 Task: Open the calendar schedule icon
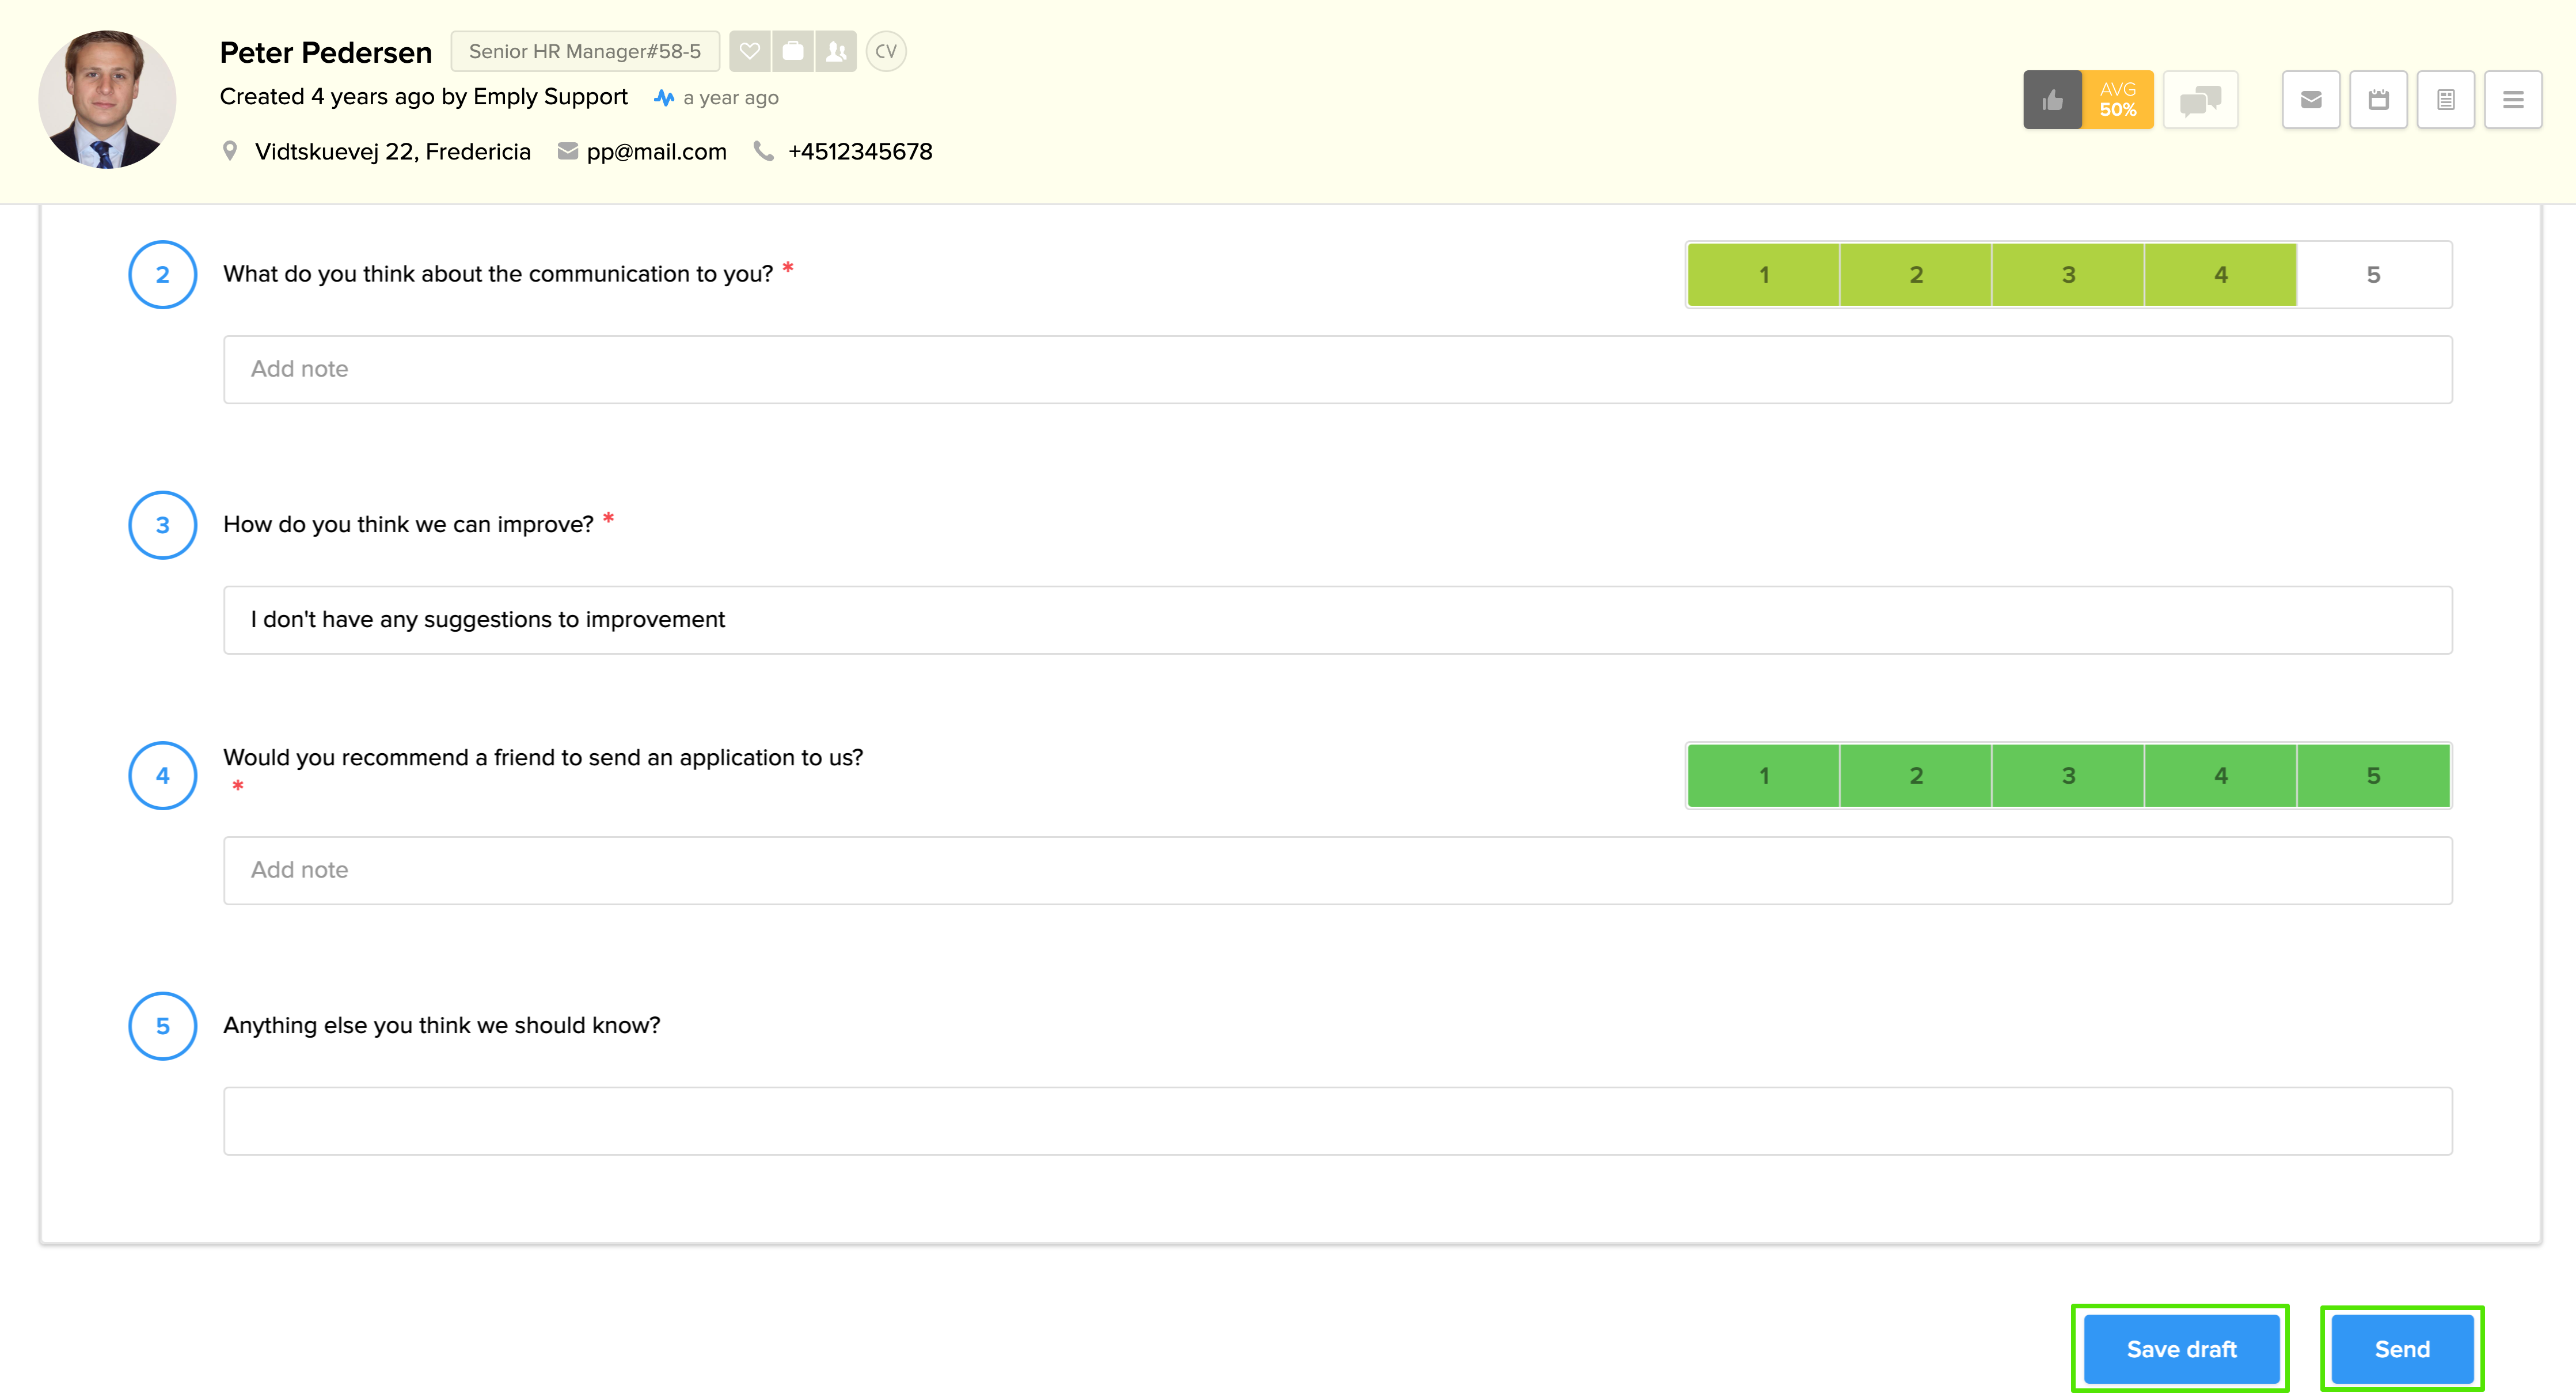click(2378, 99)
